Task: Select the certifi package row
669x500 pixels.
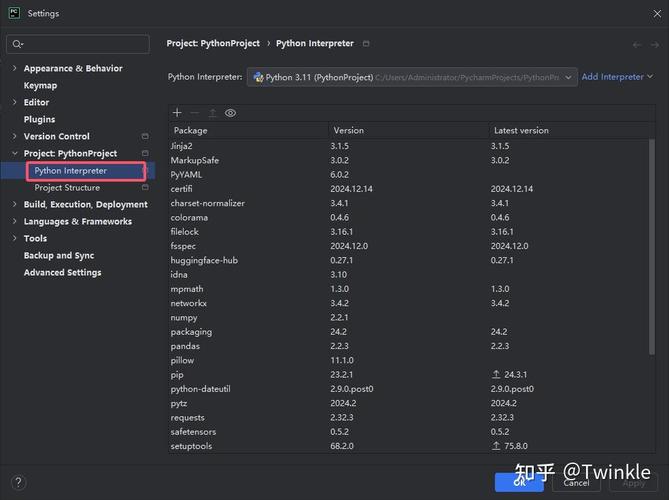Action: 409,189
